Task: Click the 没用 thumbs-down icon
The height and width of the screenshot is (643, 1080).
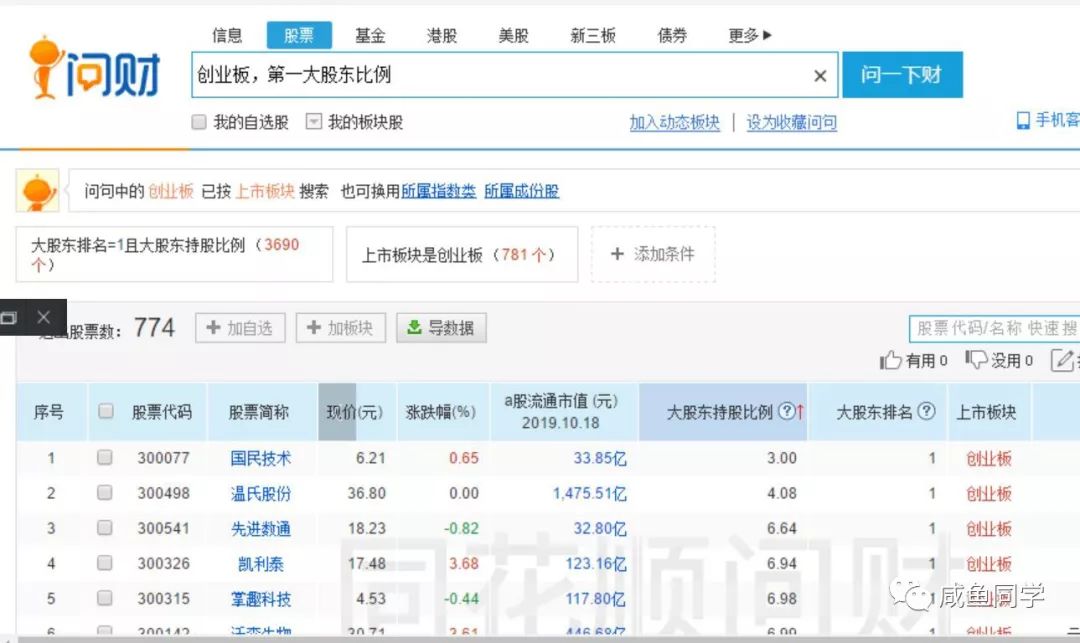Action: (976, 359)
